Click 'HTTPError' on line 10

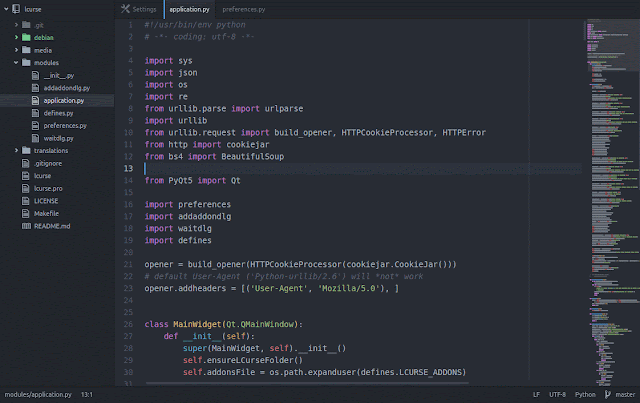464,132
